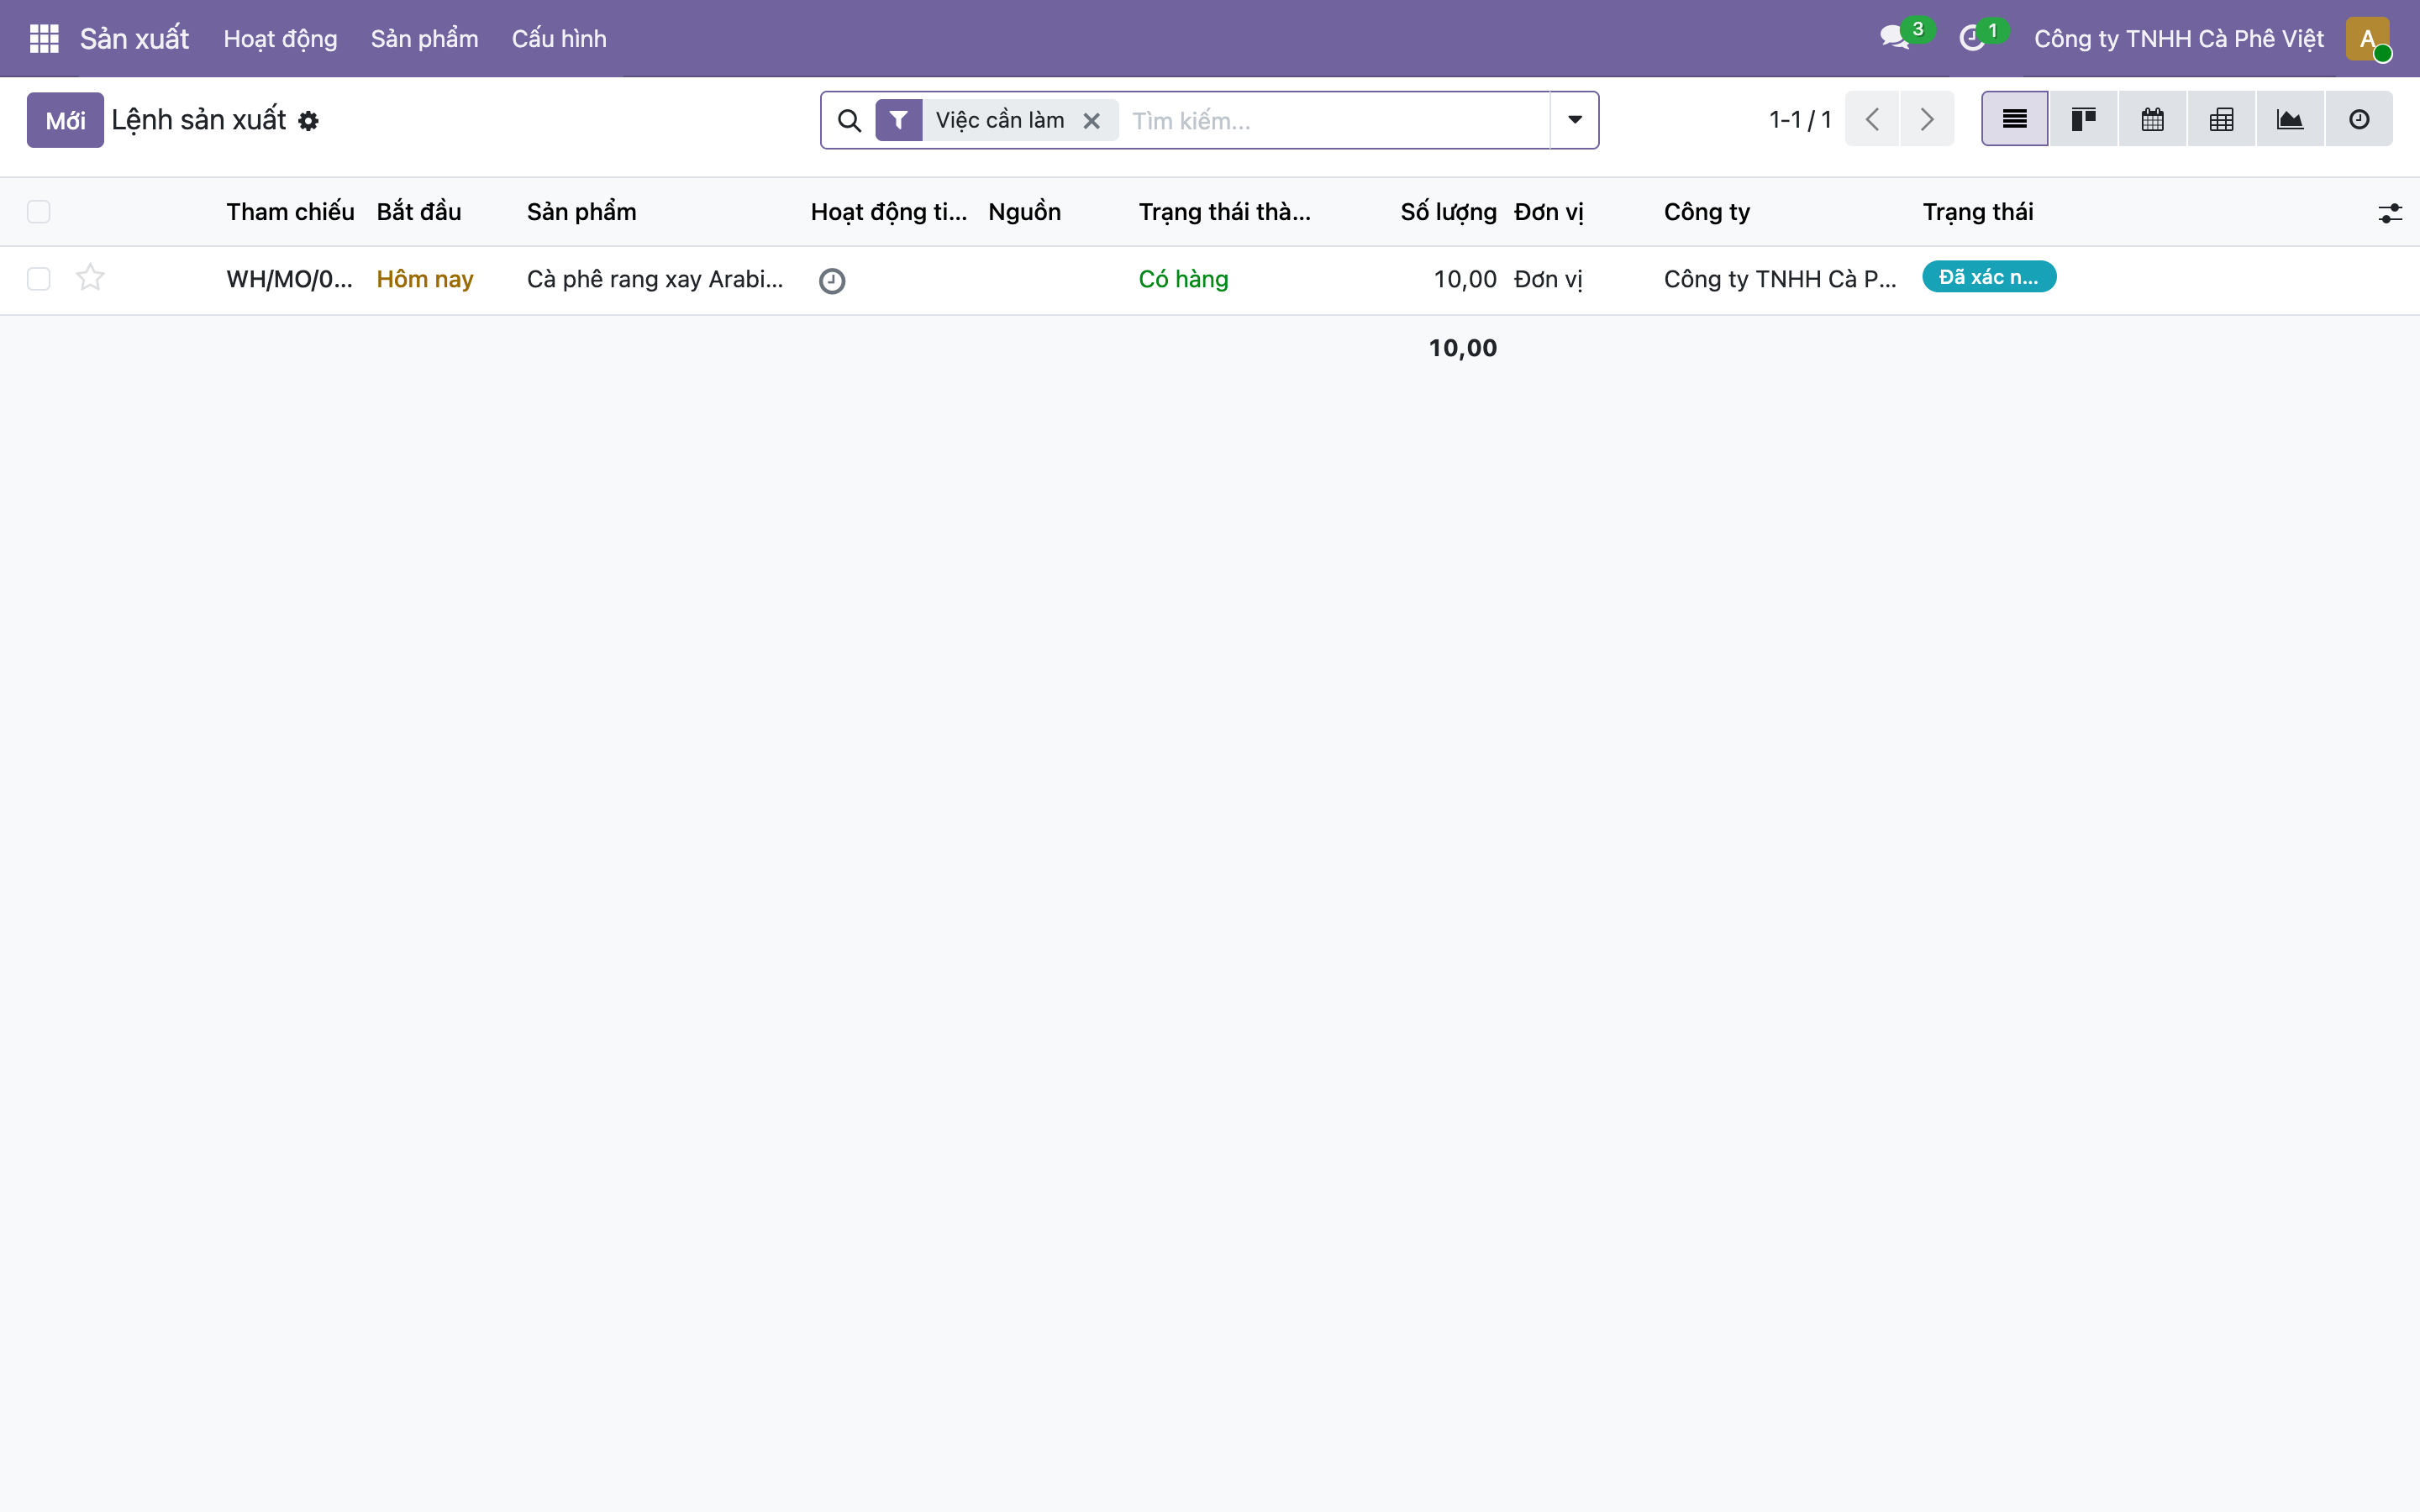Switch to activity view

[2359, 119]
